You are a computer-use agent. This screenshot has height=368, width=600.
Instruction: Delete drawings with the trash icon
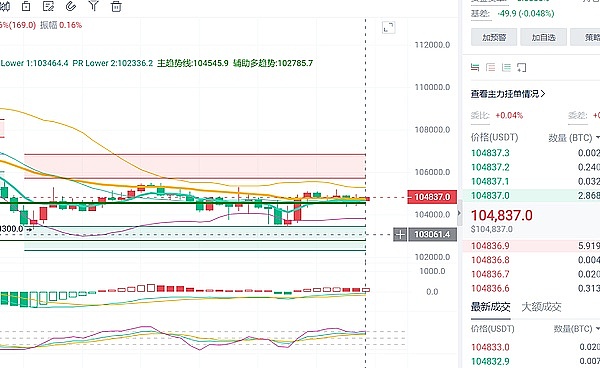tap(116, 6)
